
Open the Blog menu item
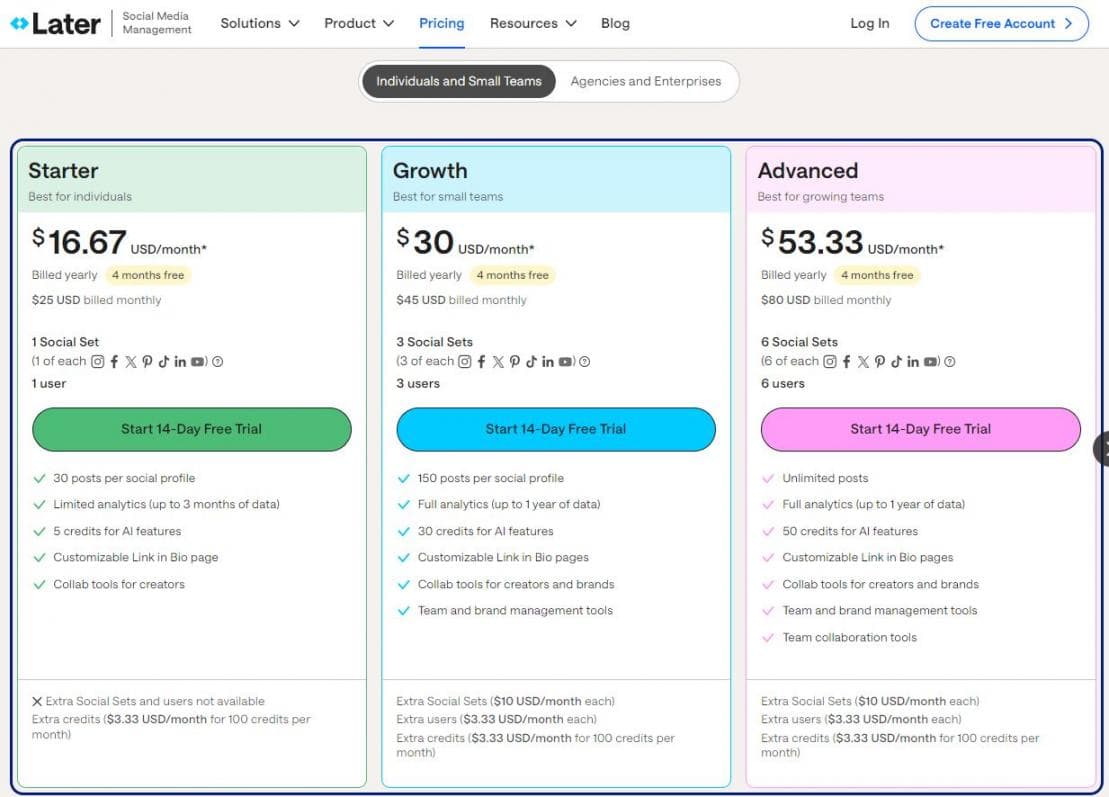tap(615, 23)
